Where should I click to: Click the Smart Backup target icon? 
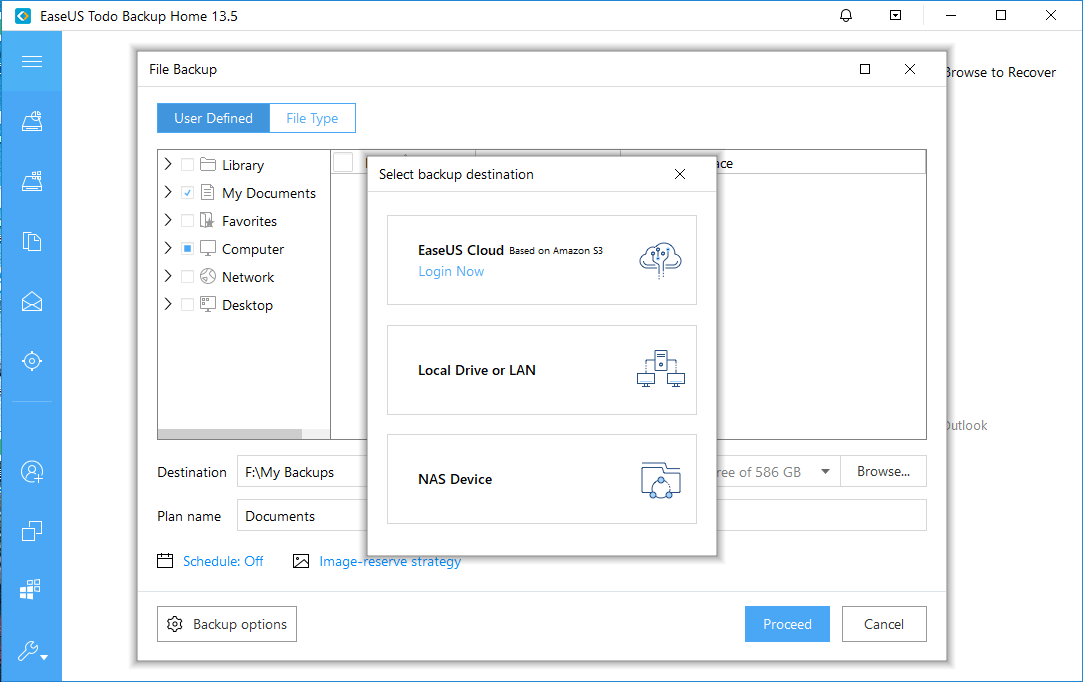click(31, 360)
